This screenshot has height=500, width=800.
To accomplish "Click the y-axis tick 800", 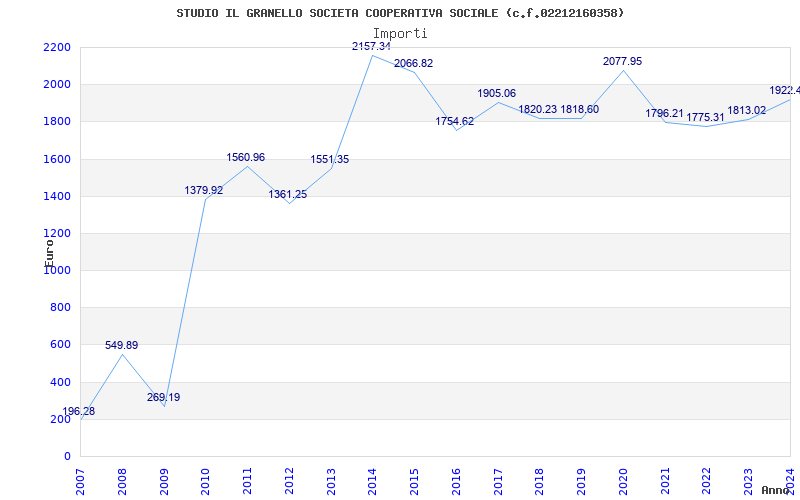I will pyautogui.click(x=61, y=308).
